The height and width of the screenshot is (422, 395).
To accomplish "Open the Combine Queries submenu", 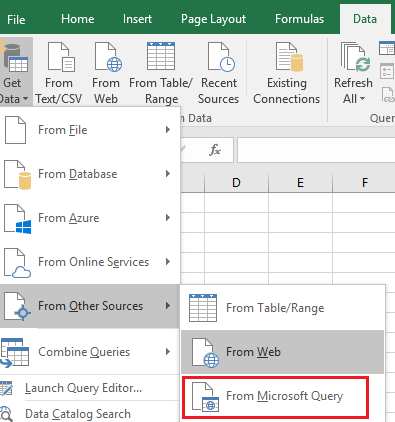I will [90, 352].
